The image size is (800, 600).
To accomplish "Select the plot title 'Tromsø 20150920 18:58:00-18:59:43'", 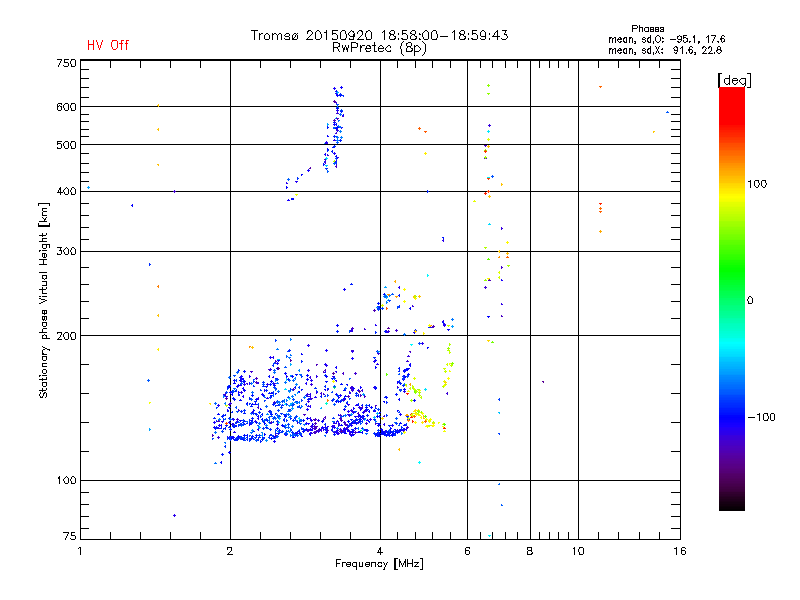I will click(379, 35).
